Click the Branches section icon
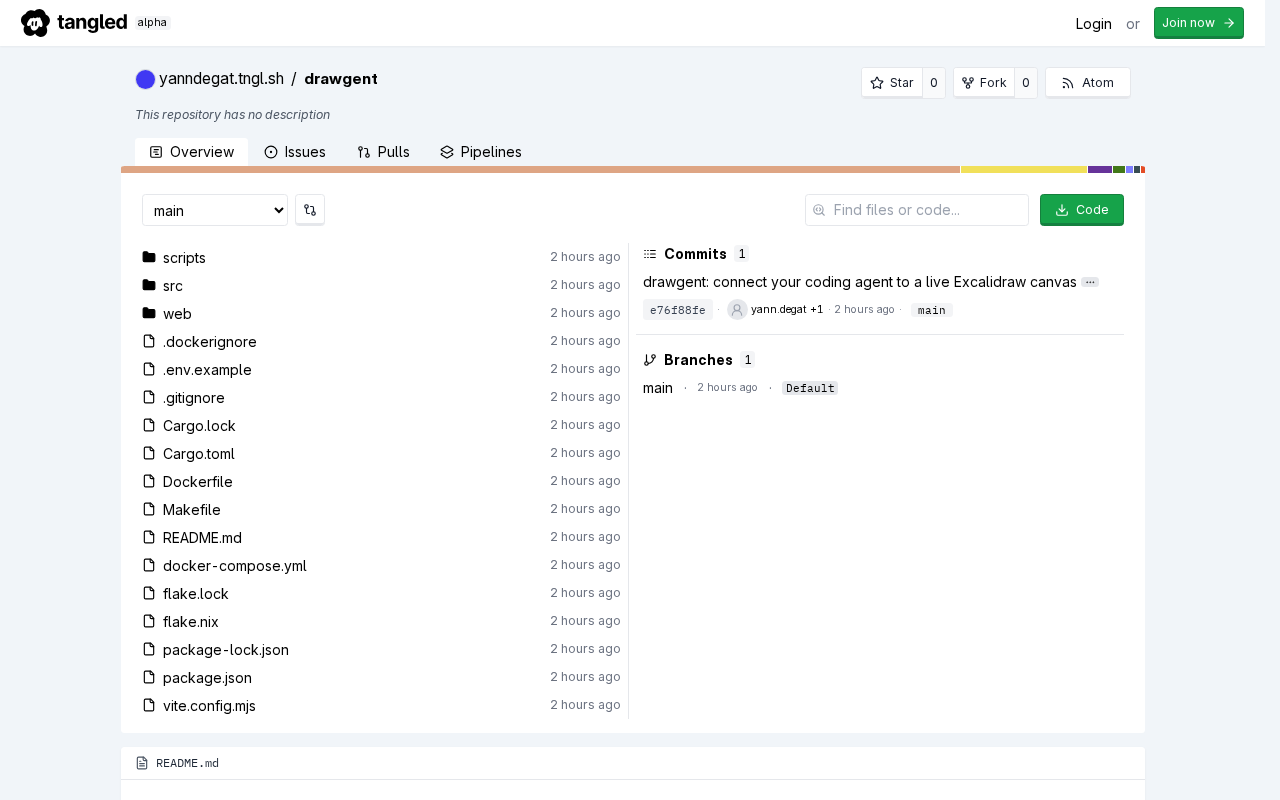The image size is (1280, 800). (x=650, y=360)
